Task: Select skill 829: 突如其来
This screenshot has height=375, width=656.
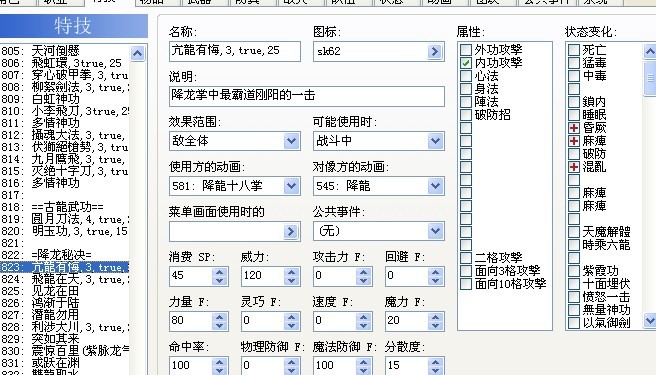Action: [x=65, y=339]
